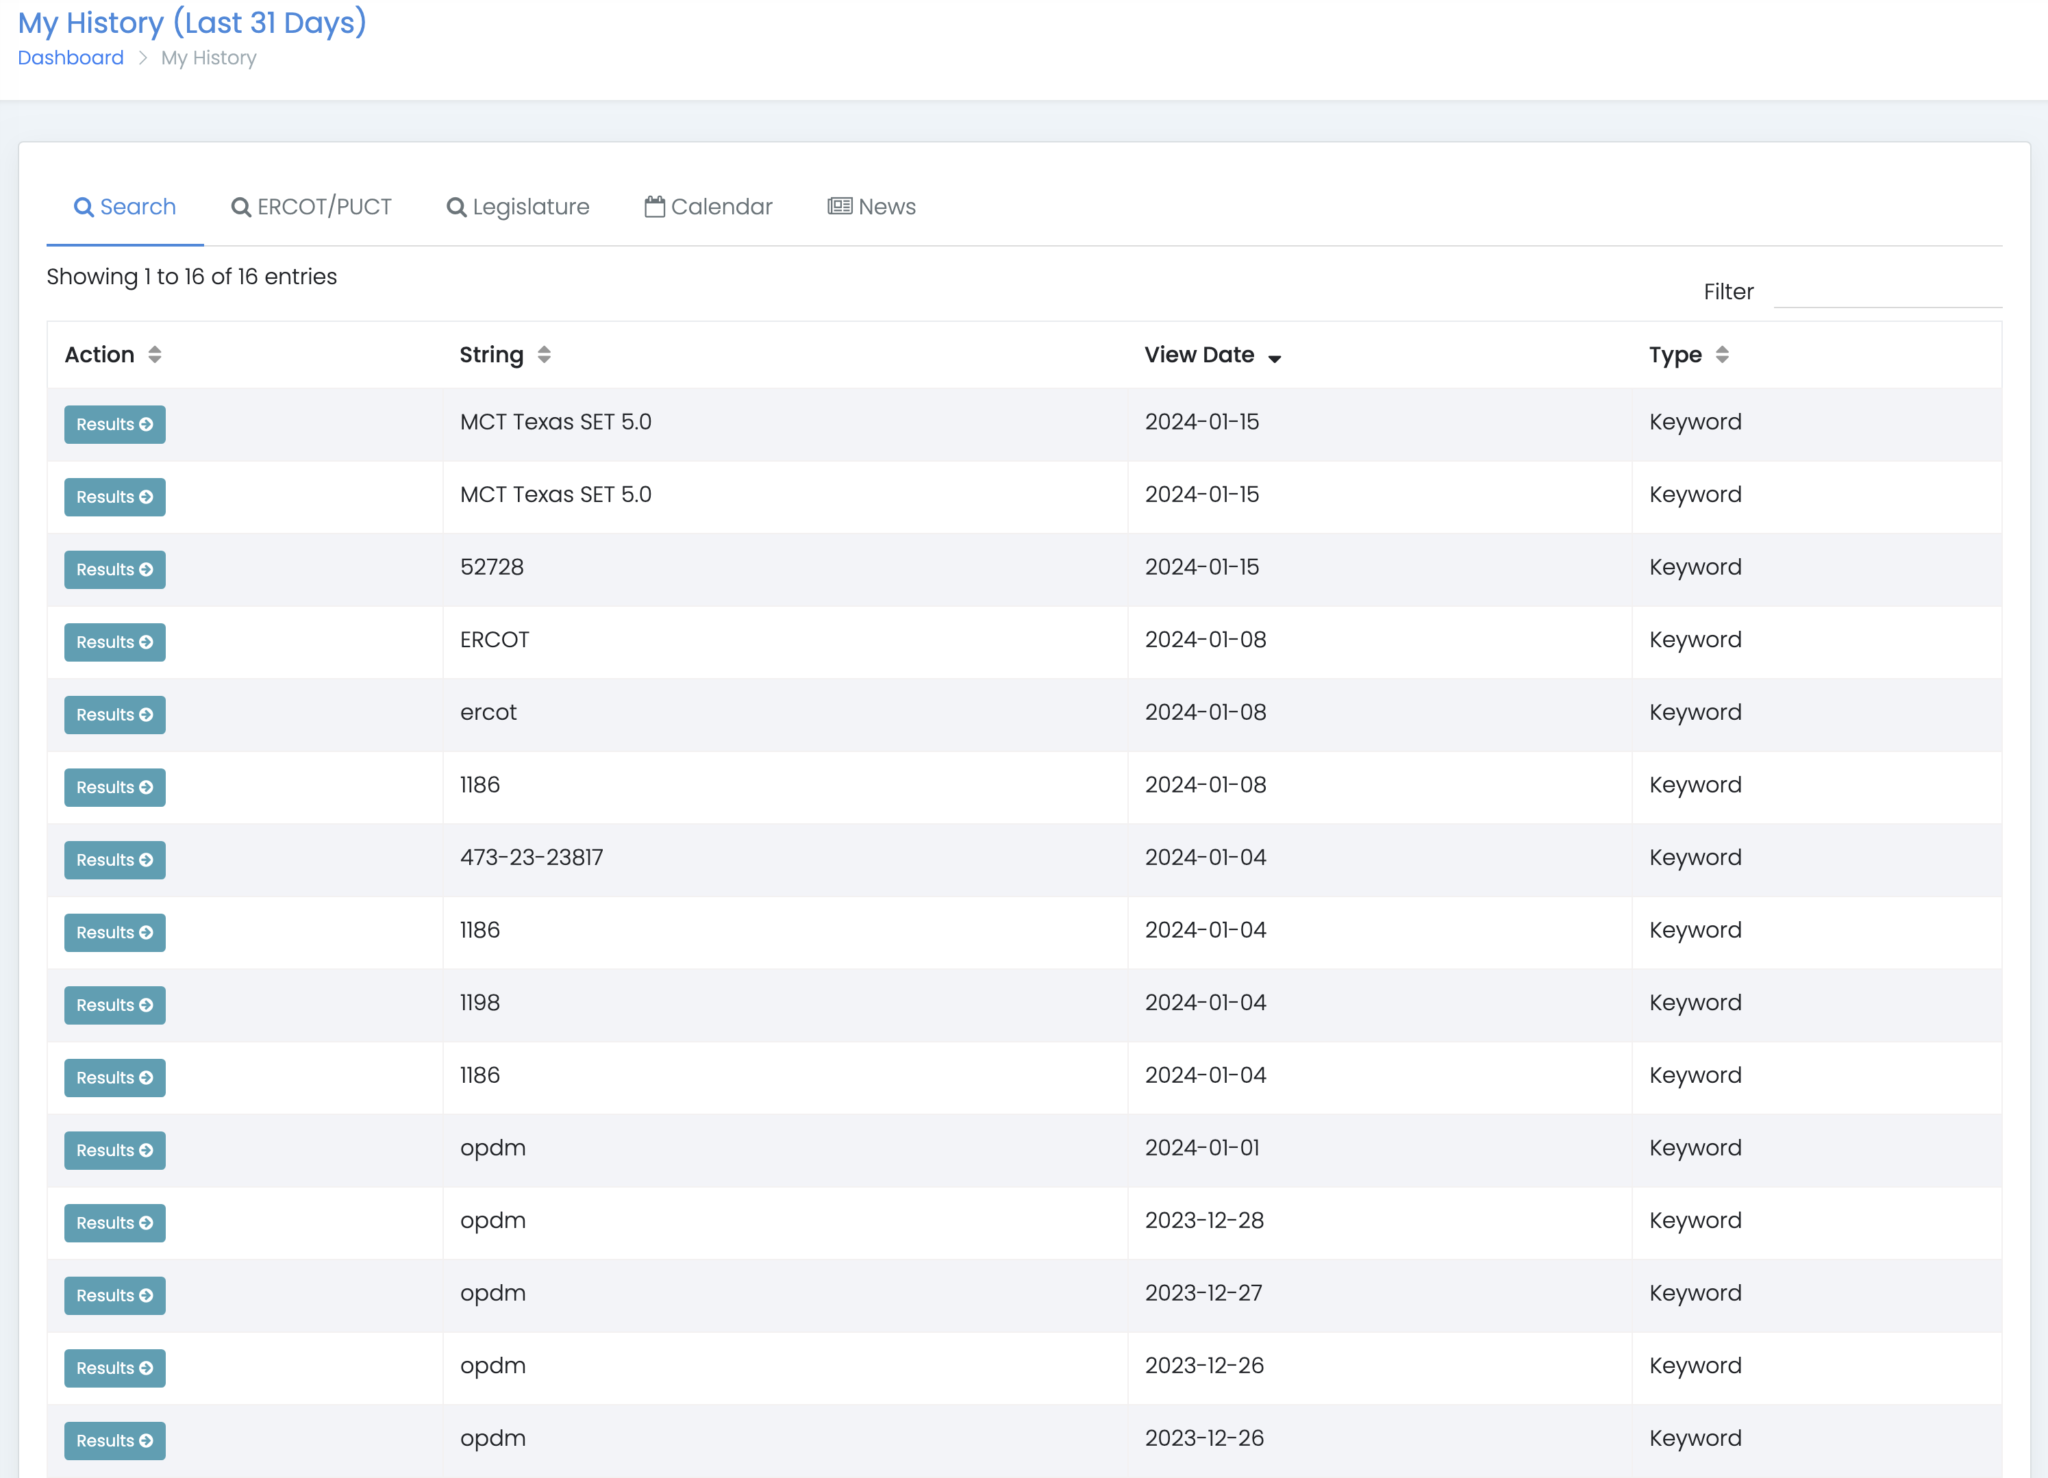Click the 'My History (Last 31 Days)' heading
The image size is (2048, 1478).
pos(192,22)
